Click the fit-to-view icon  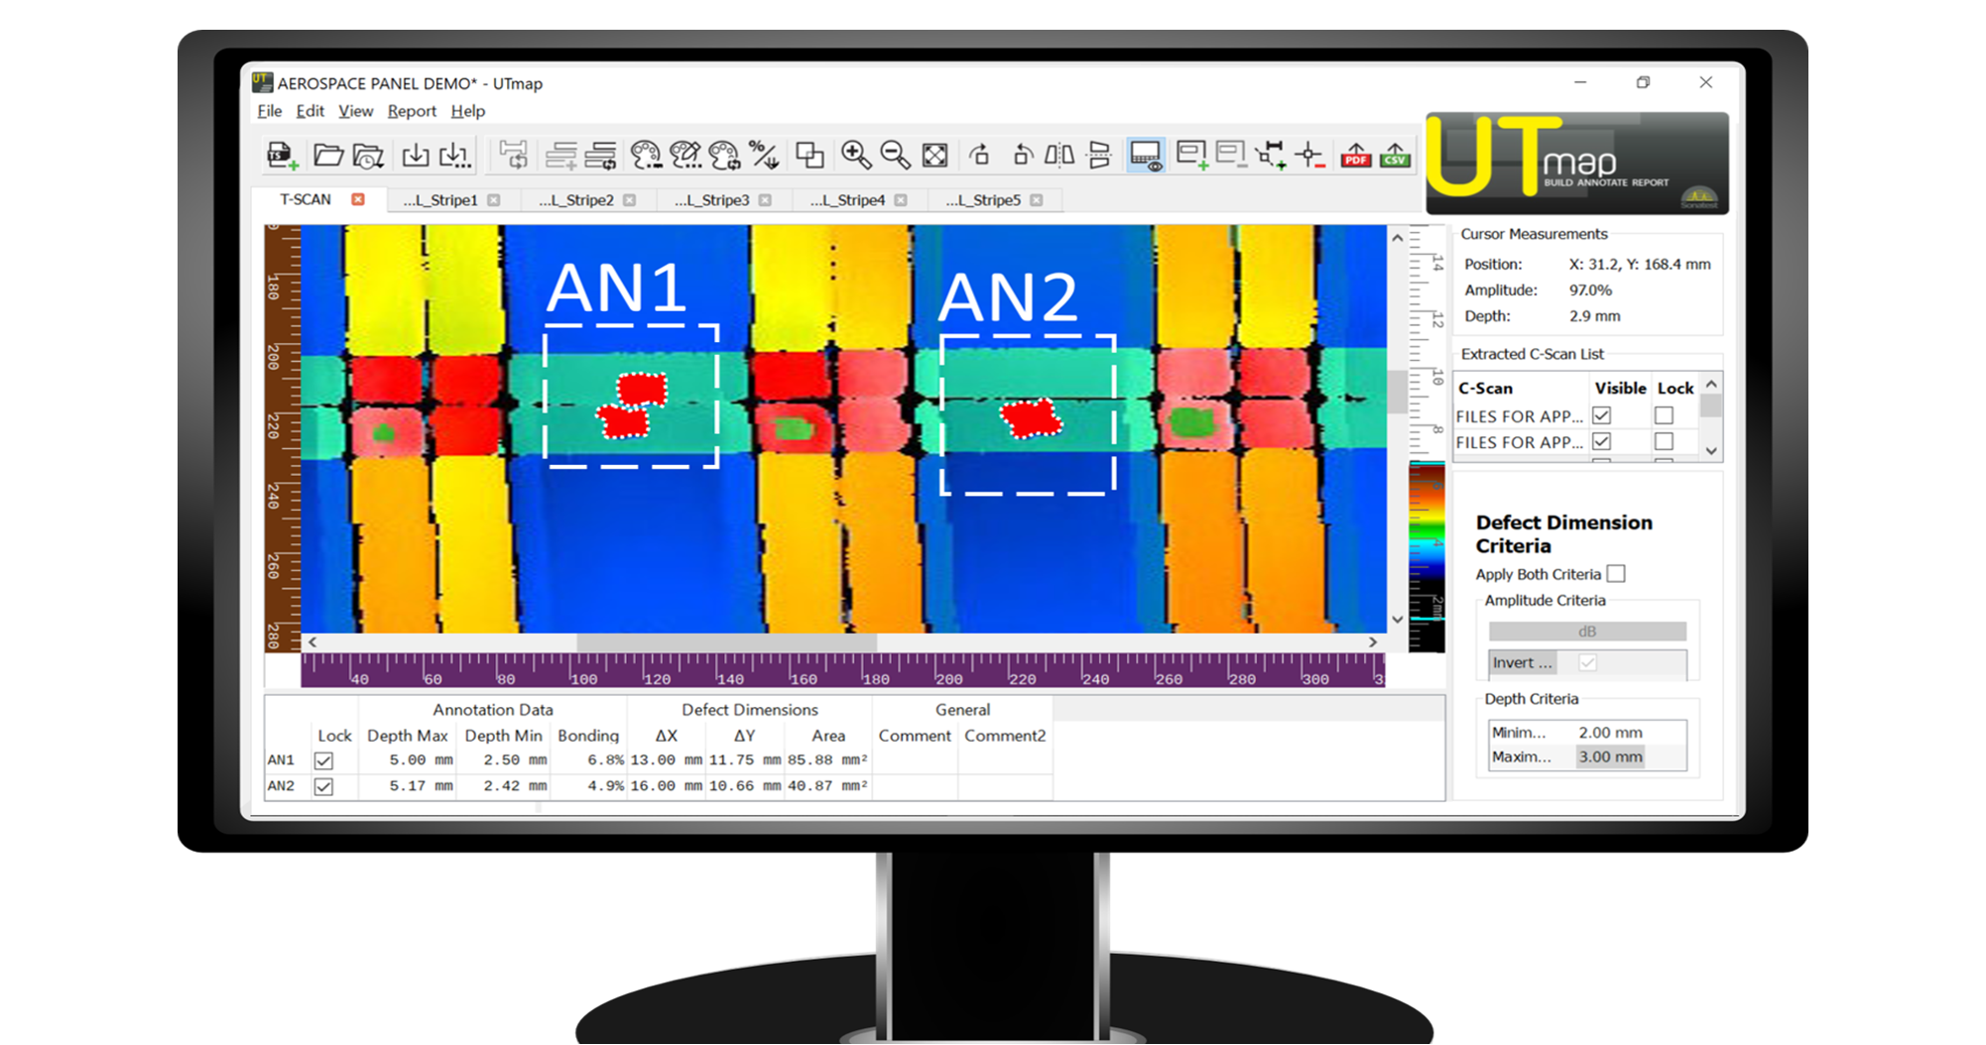(x=935, y=154)
